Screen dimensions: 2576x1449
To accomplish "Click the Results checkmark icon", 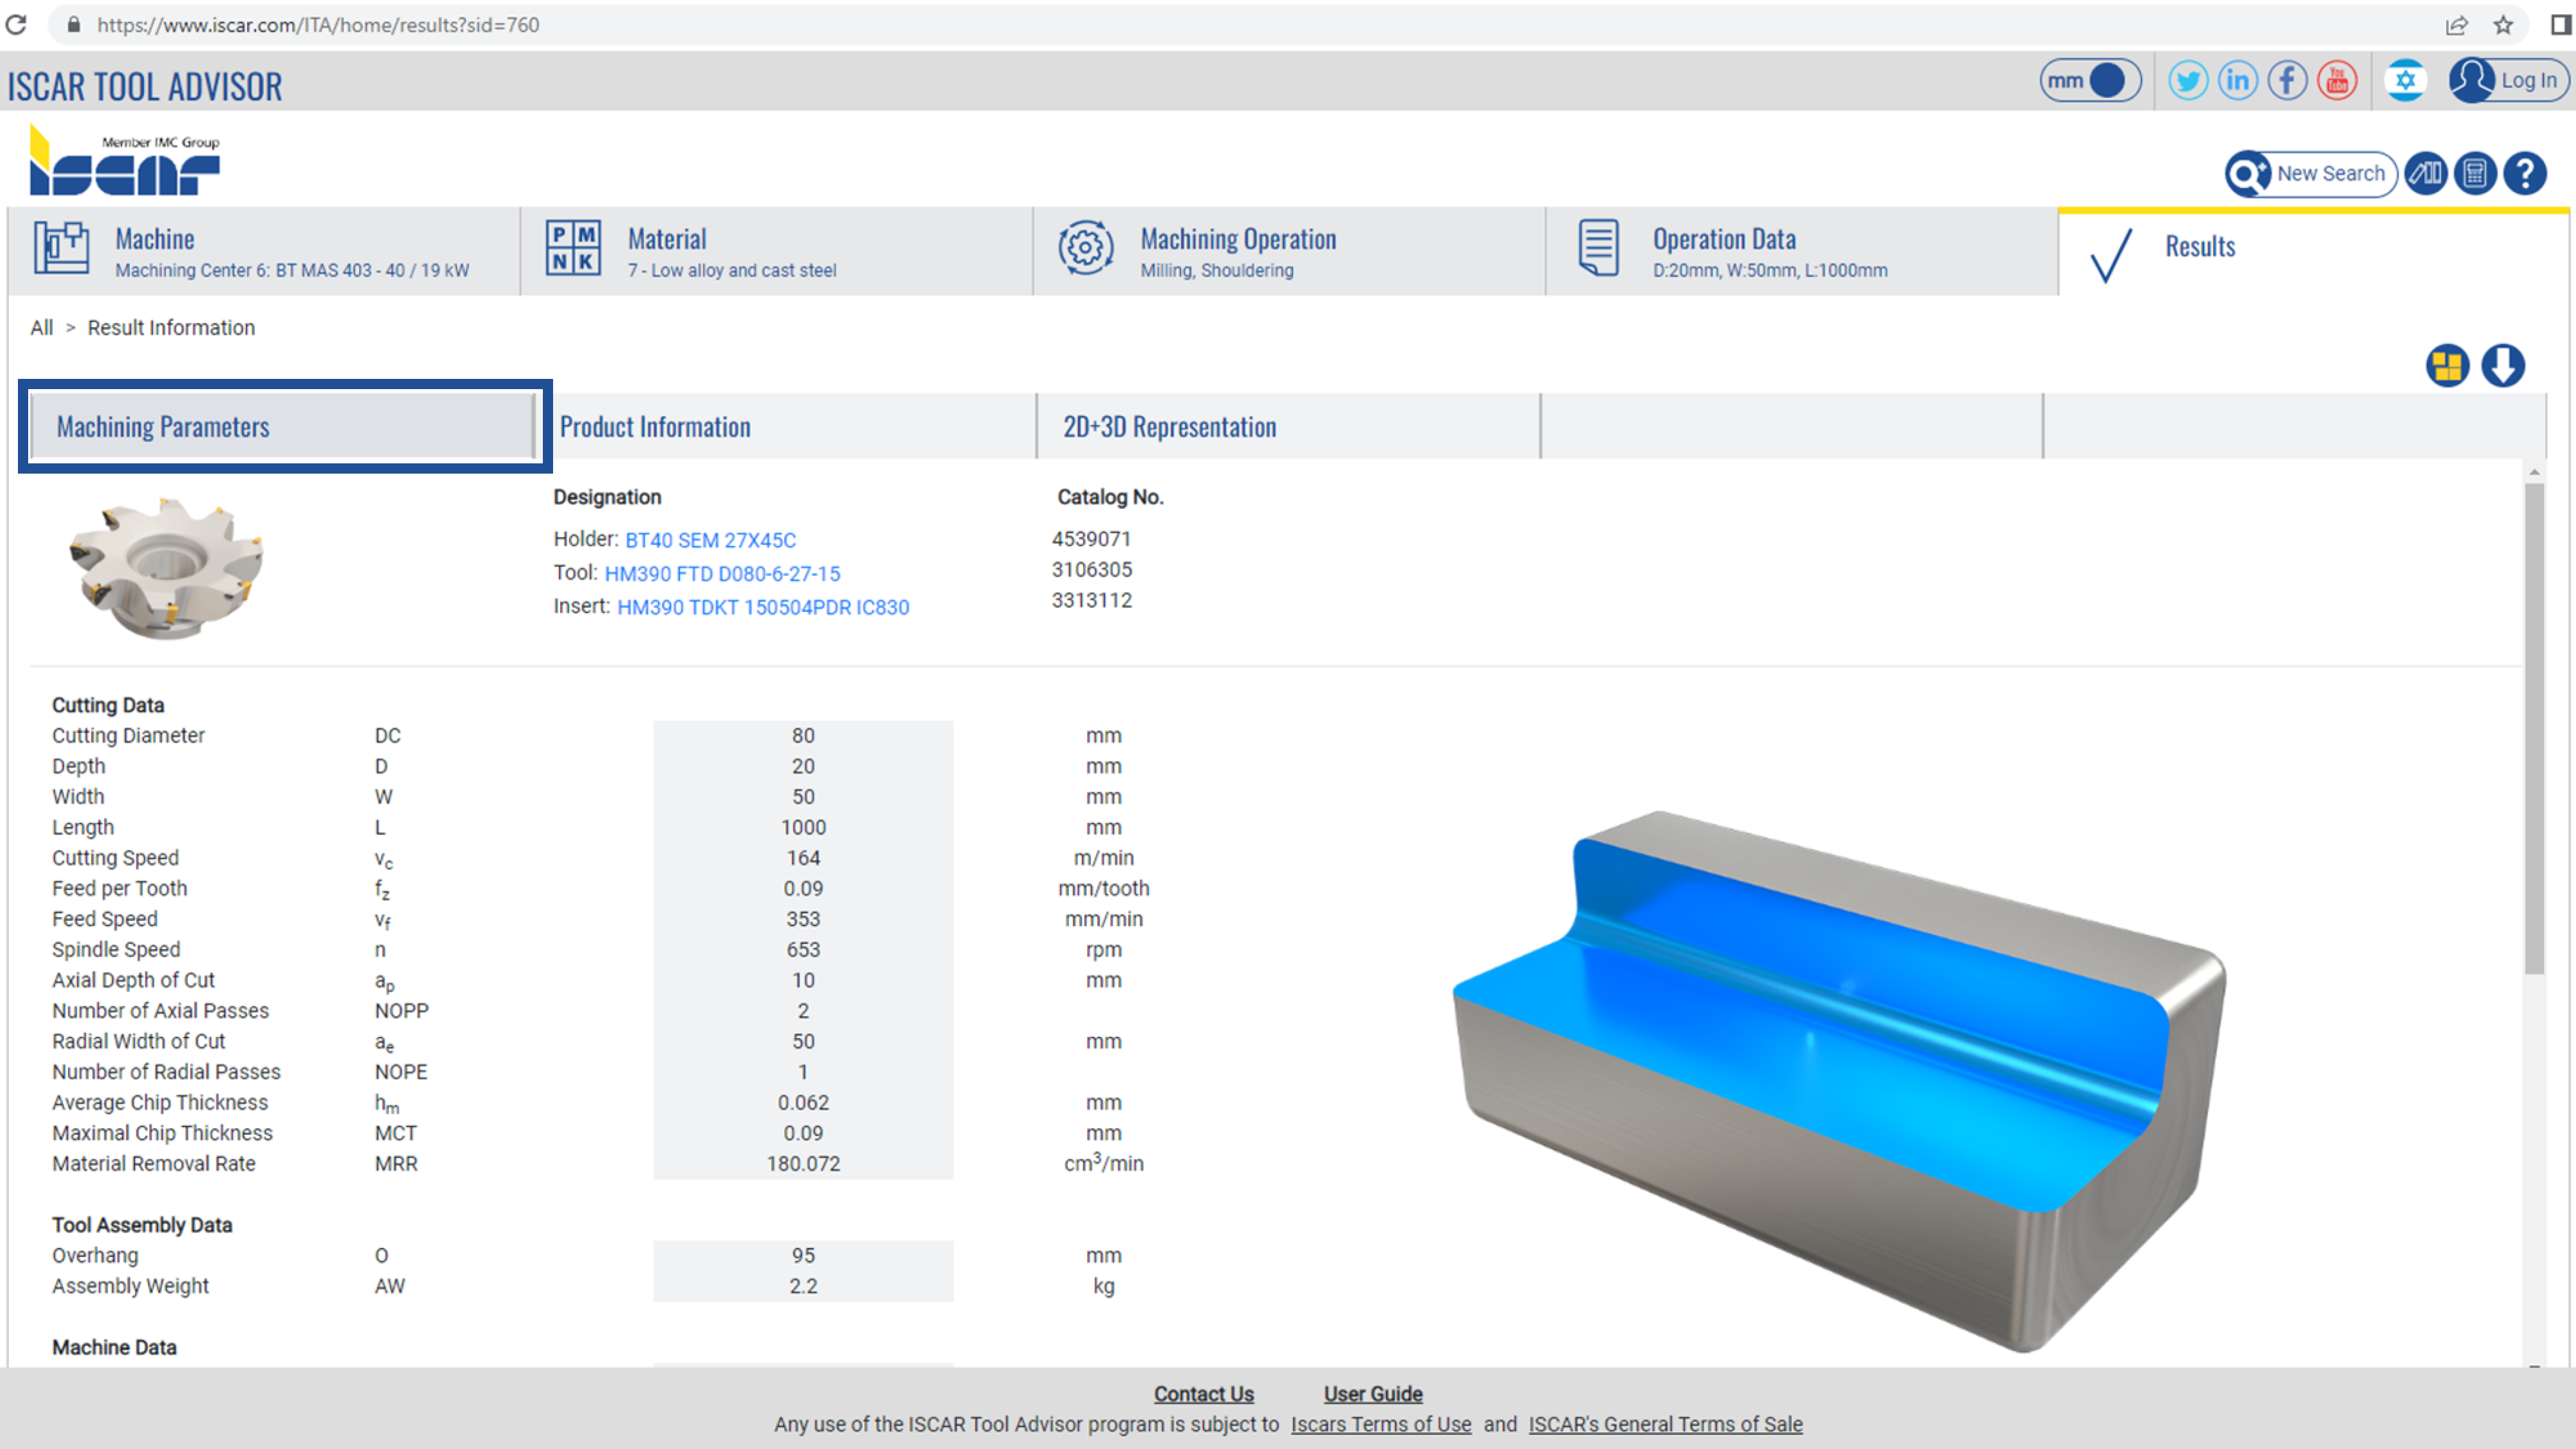I will 2111,255.
